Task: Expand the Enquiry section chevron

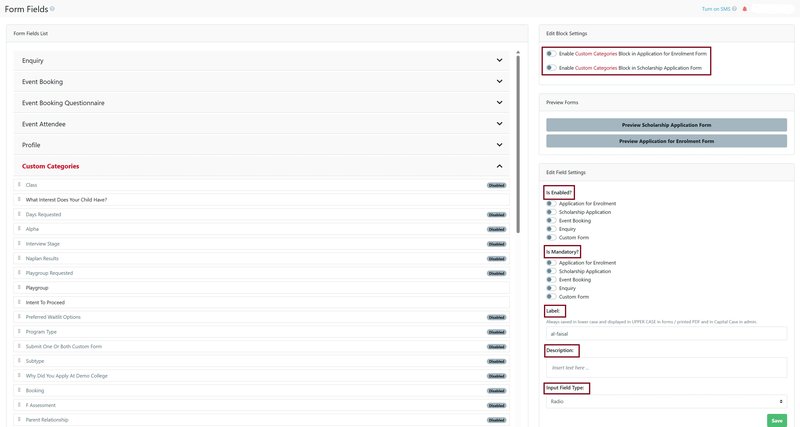Action: pos(499,60)
